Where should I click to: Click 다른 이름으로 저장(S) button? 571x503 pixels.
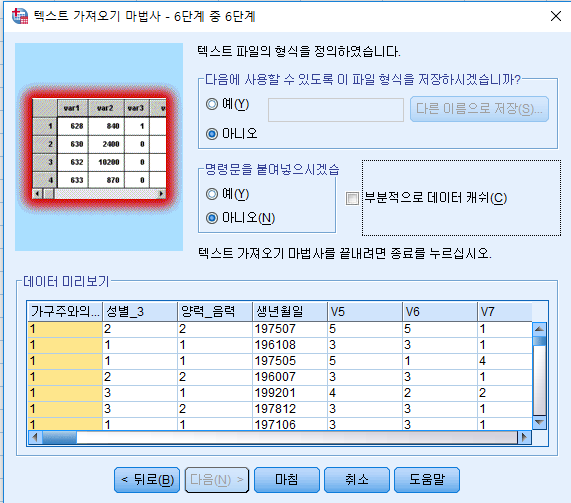pyautogui.click(x=479, y=109)
